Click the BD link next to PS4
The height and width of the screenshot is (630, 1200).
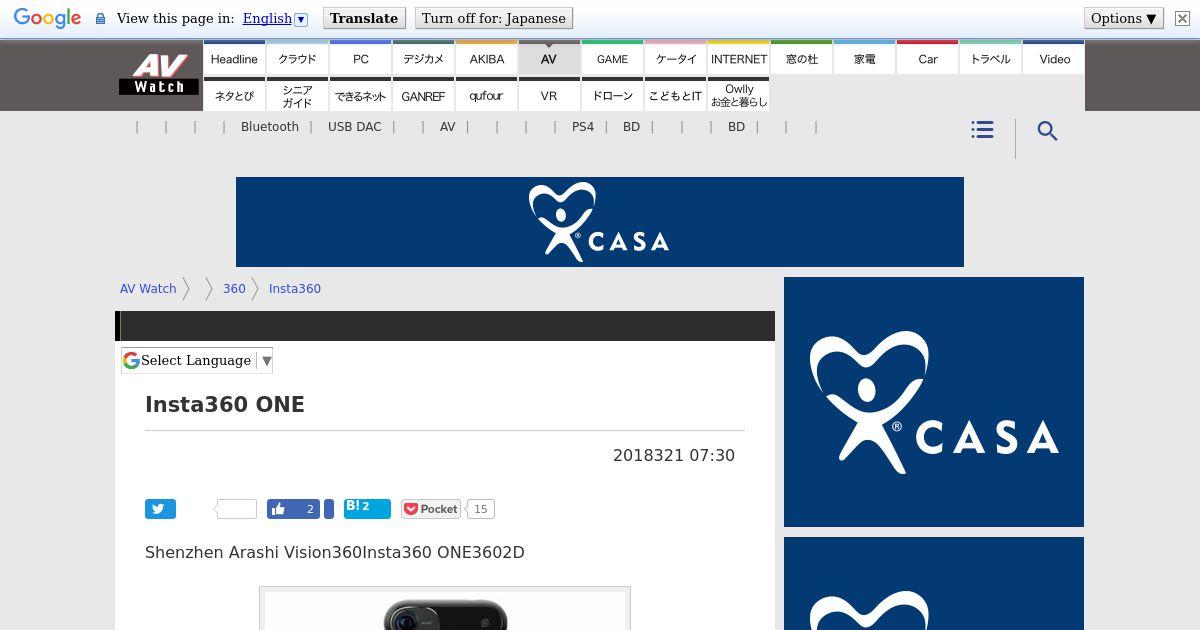631,127
